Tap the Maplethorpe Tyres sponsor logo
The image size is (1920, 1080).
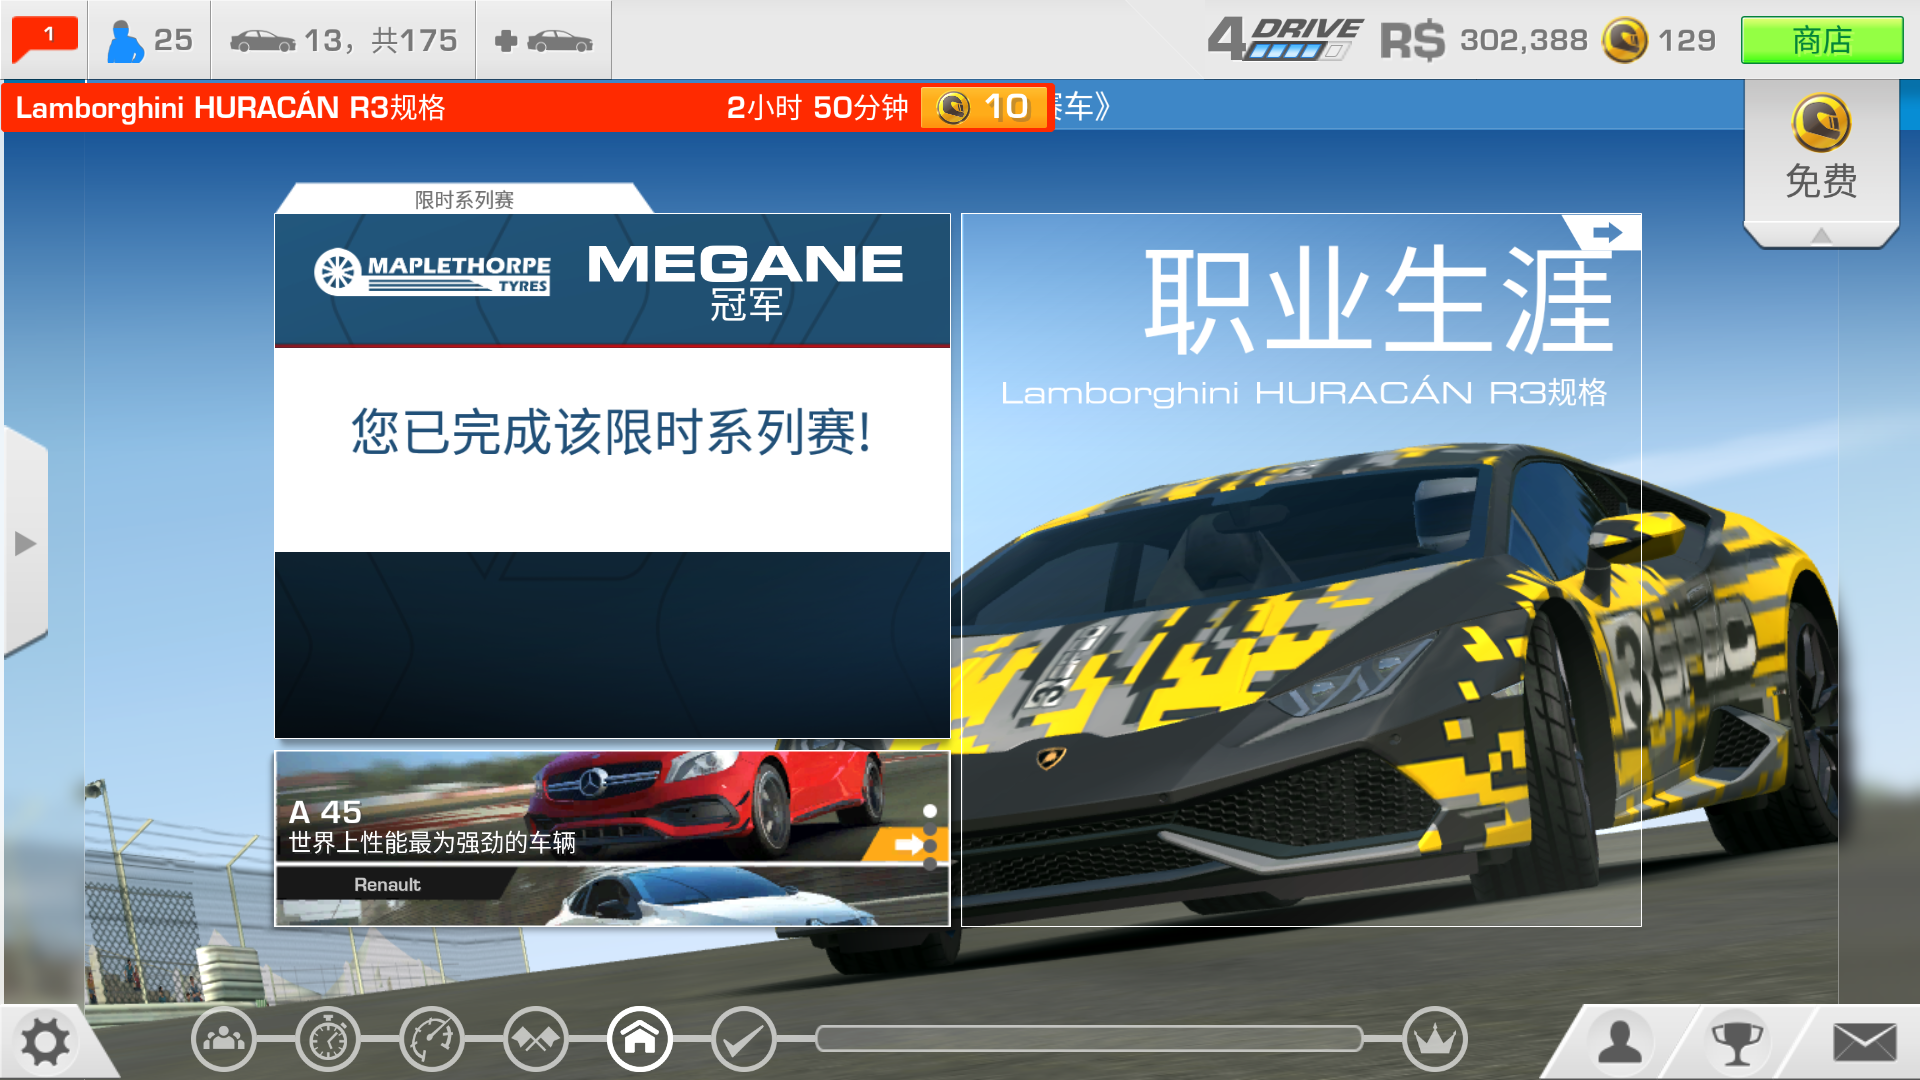tap(432, 272)
